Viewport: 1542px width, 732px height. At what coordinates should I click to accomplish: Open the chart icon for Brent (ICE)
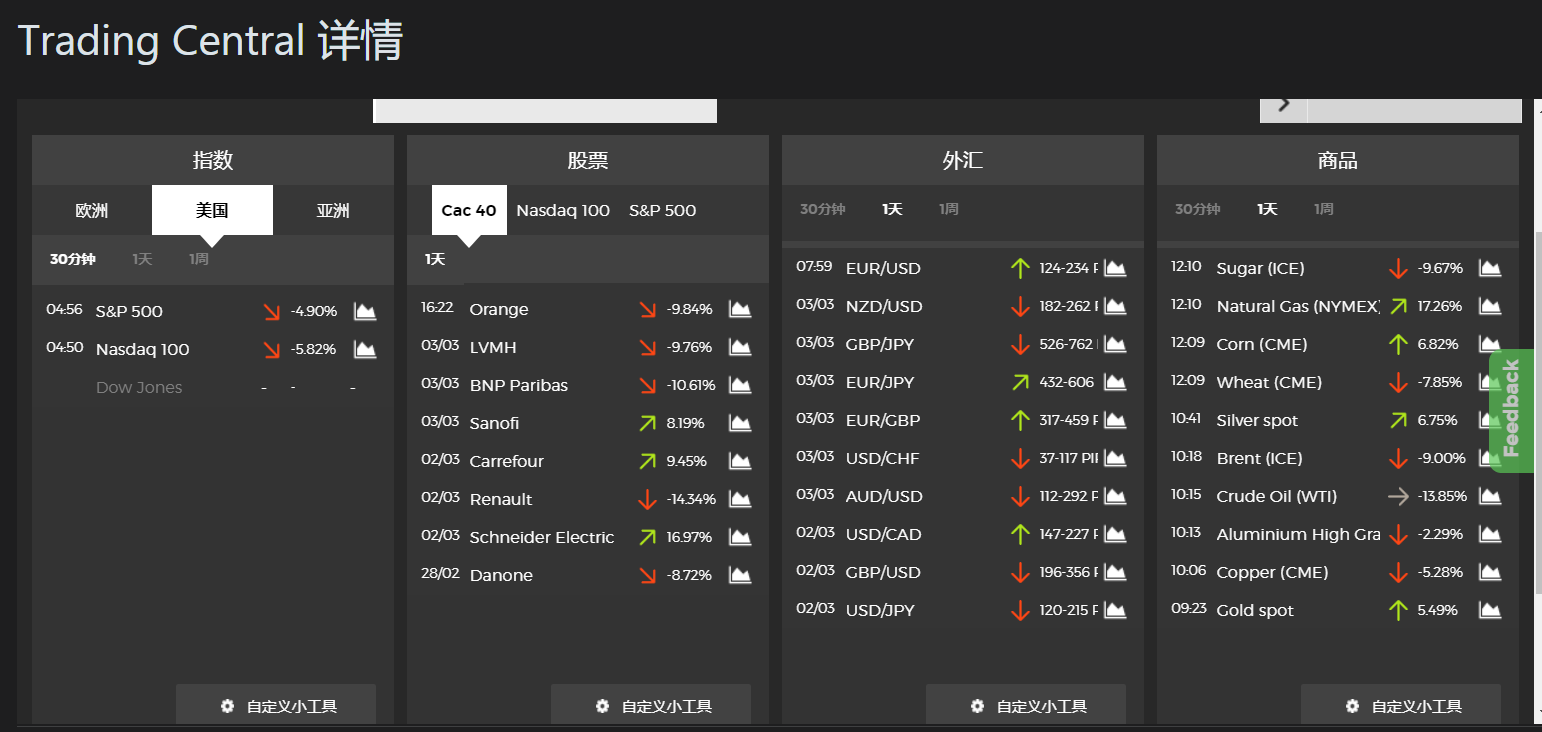pyautogui.click(x=1490, y=458)
